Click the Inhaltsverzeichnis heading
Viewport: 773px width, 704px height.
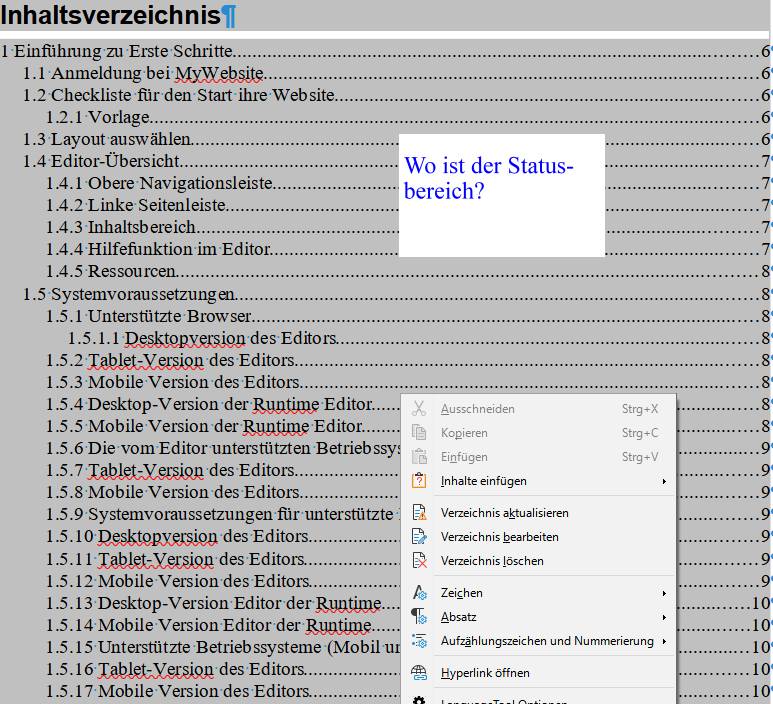(110, 15)
